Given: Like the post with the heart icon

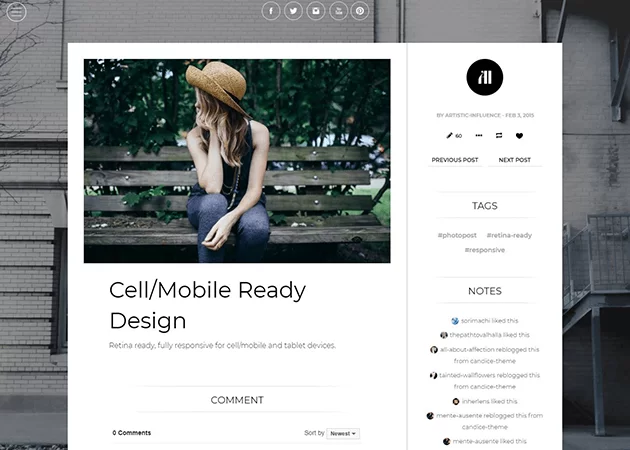Looking at the screenshot, I should coord(519,135).
